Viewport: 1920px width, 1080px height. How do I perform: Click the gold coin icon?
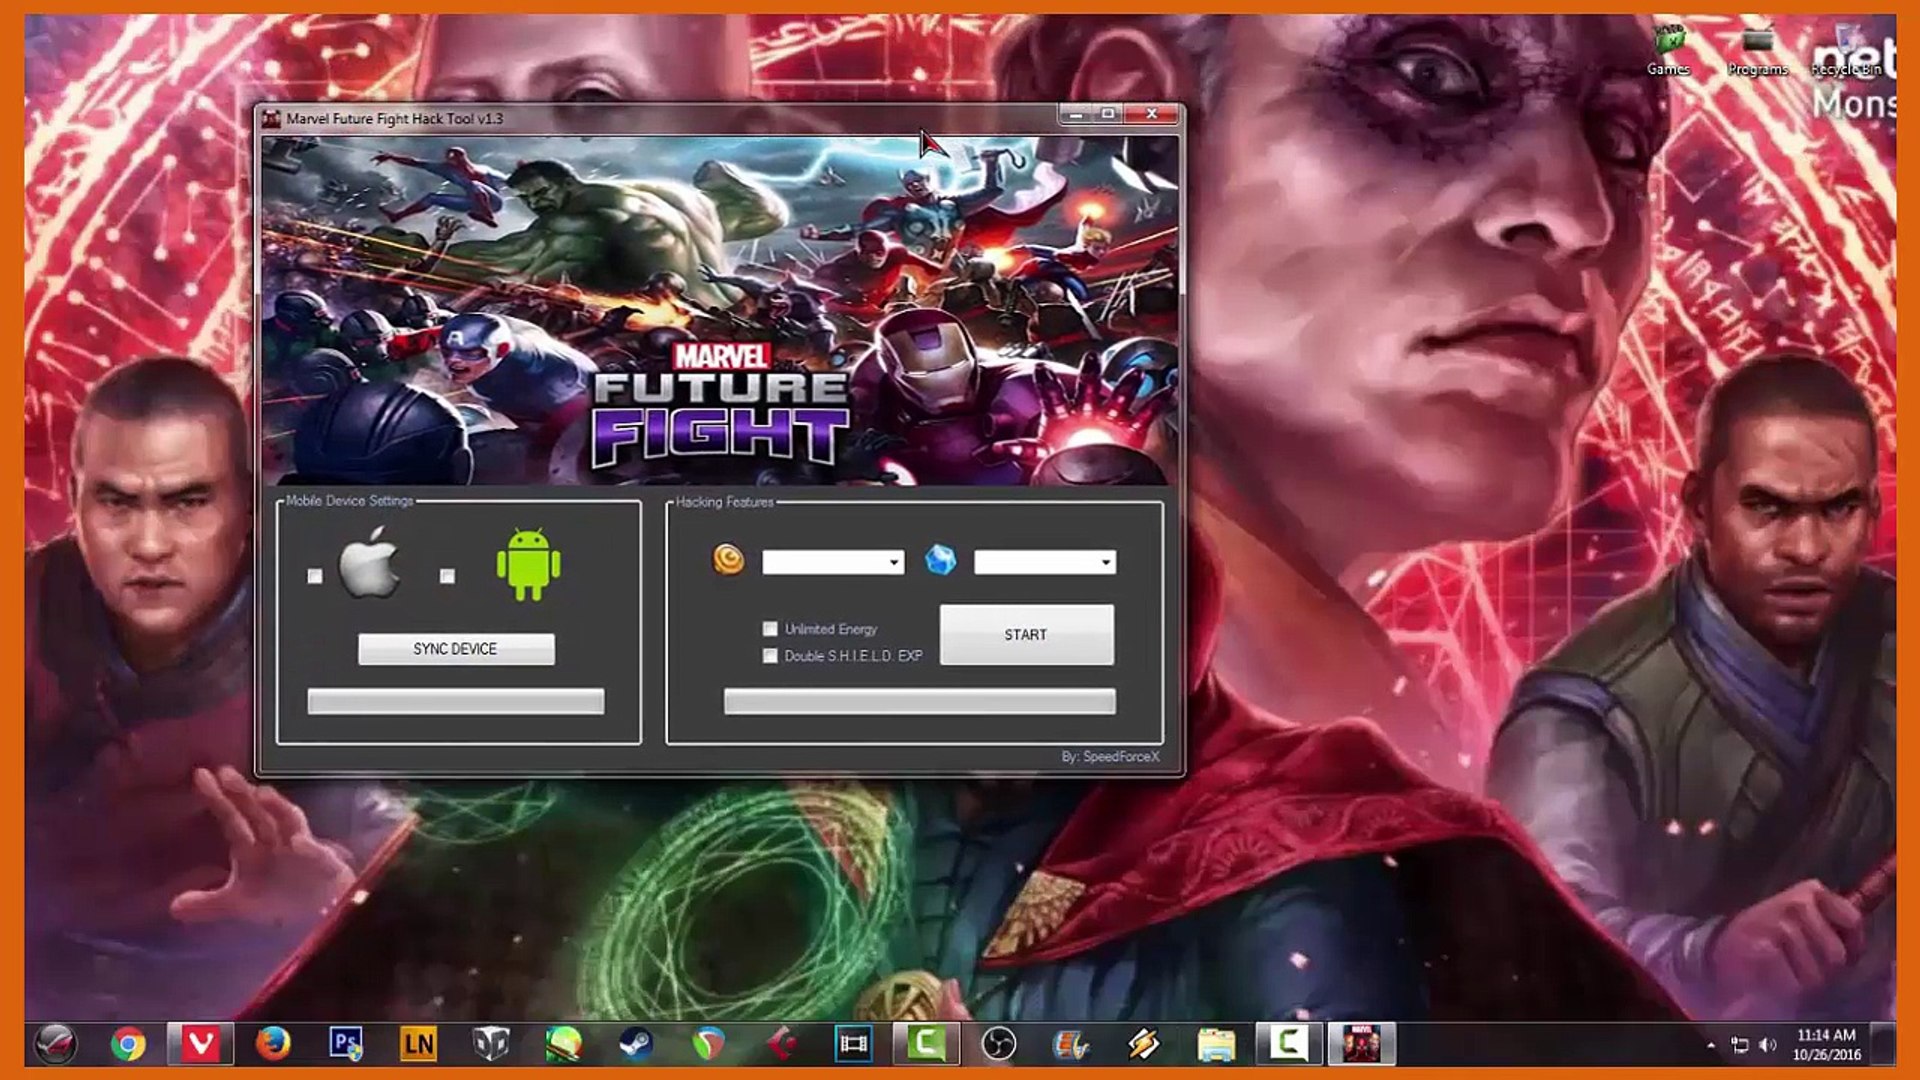coord(728,559)
